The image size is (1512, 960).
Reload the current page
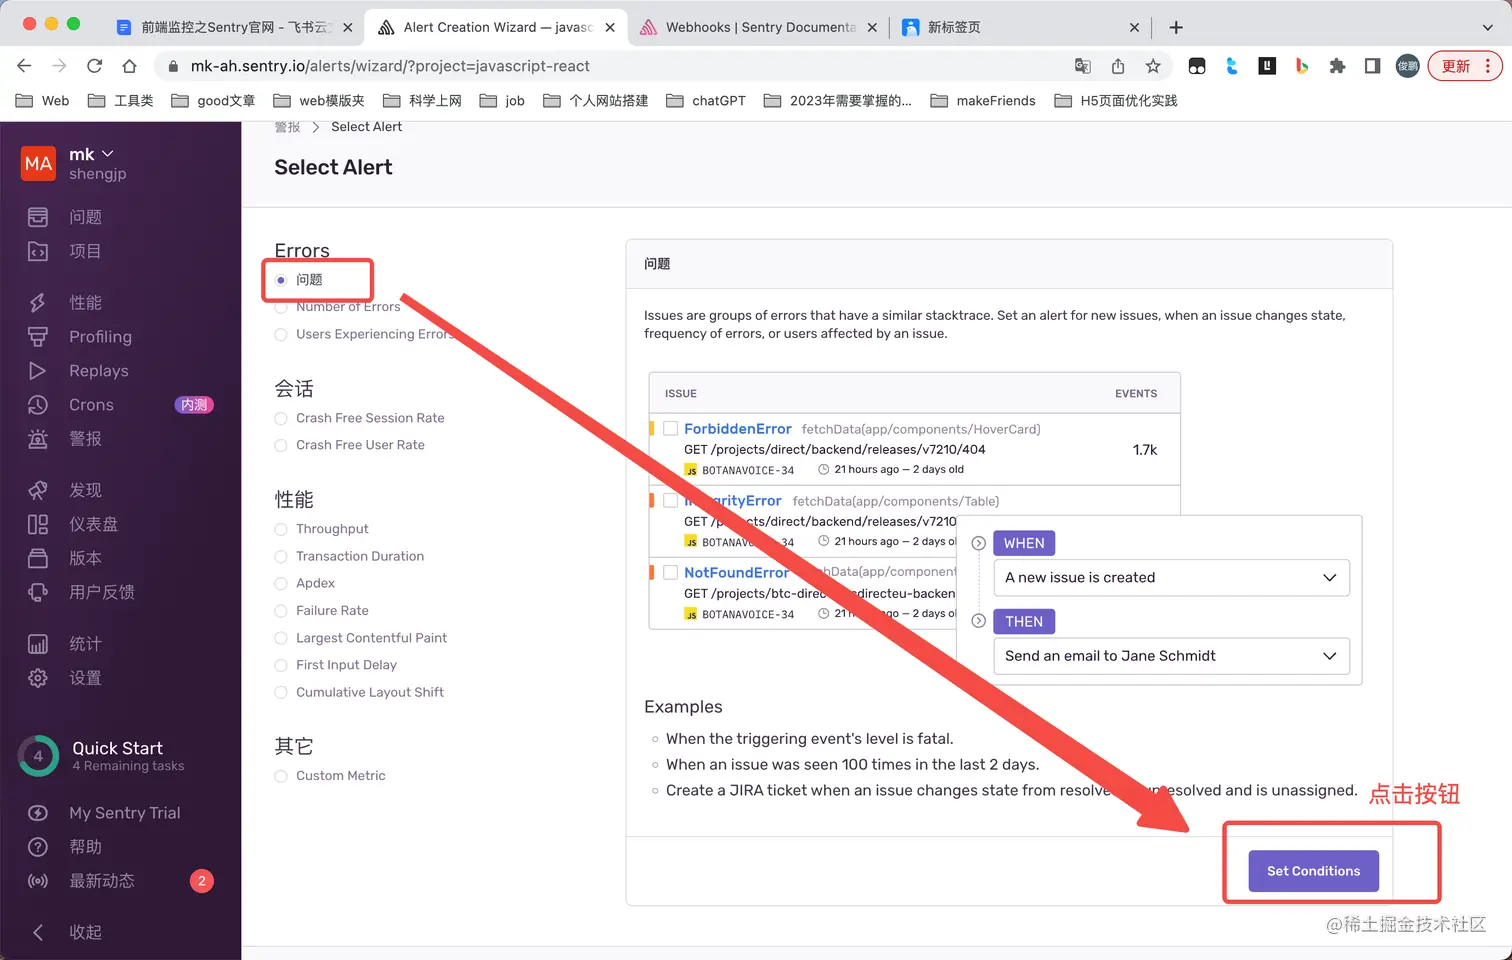pos(94,66)
